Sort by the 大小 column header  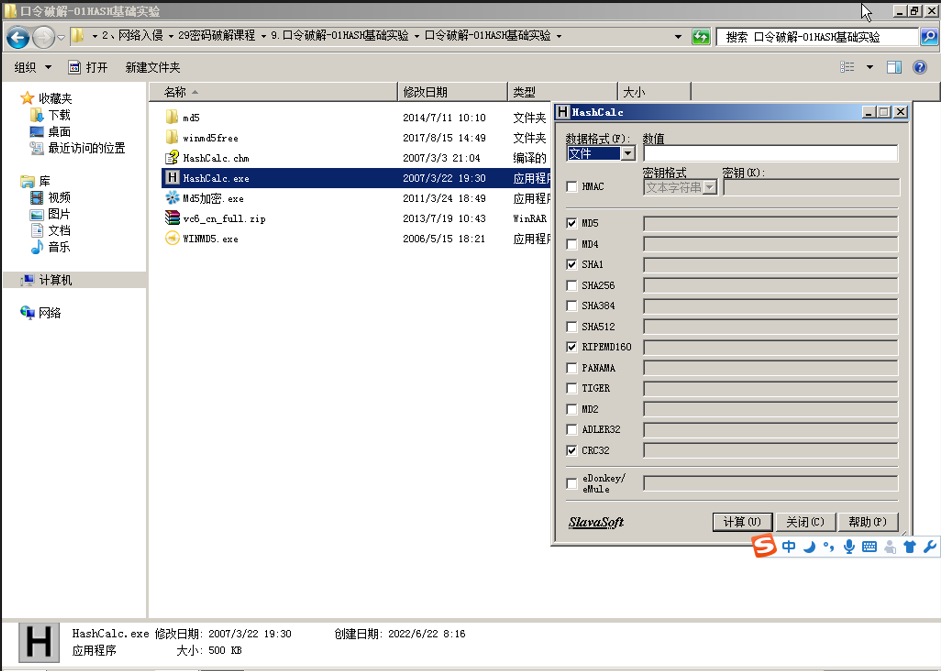[x=654, y=92]
